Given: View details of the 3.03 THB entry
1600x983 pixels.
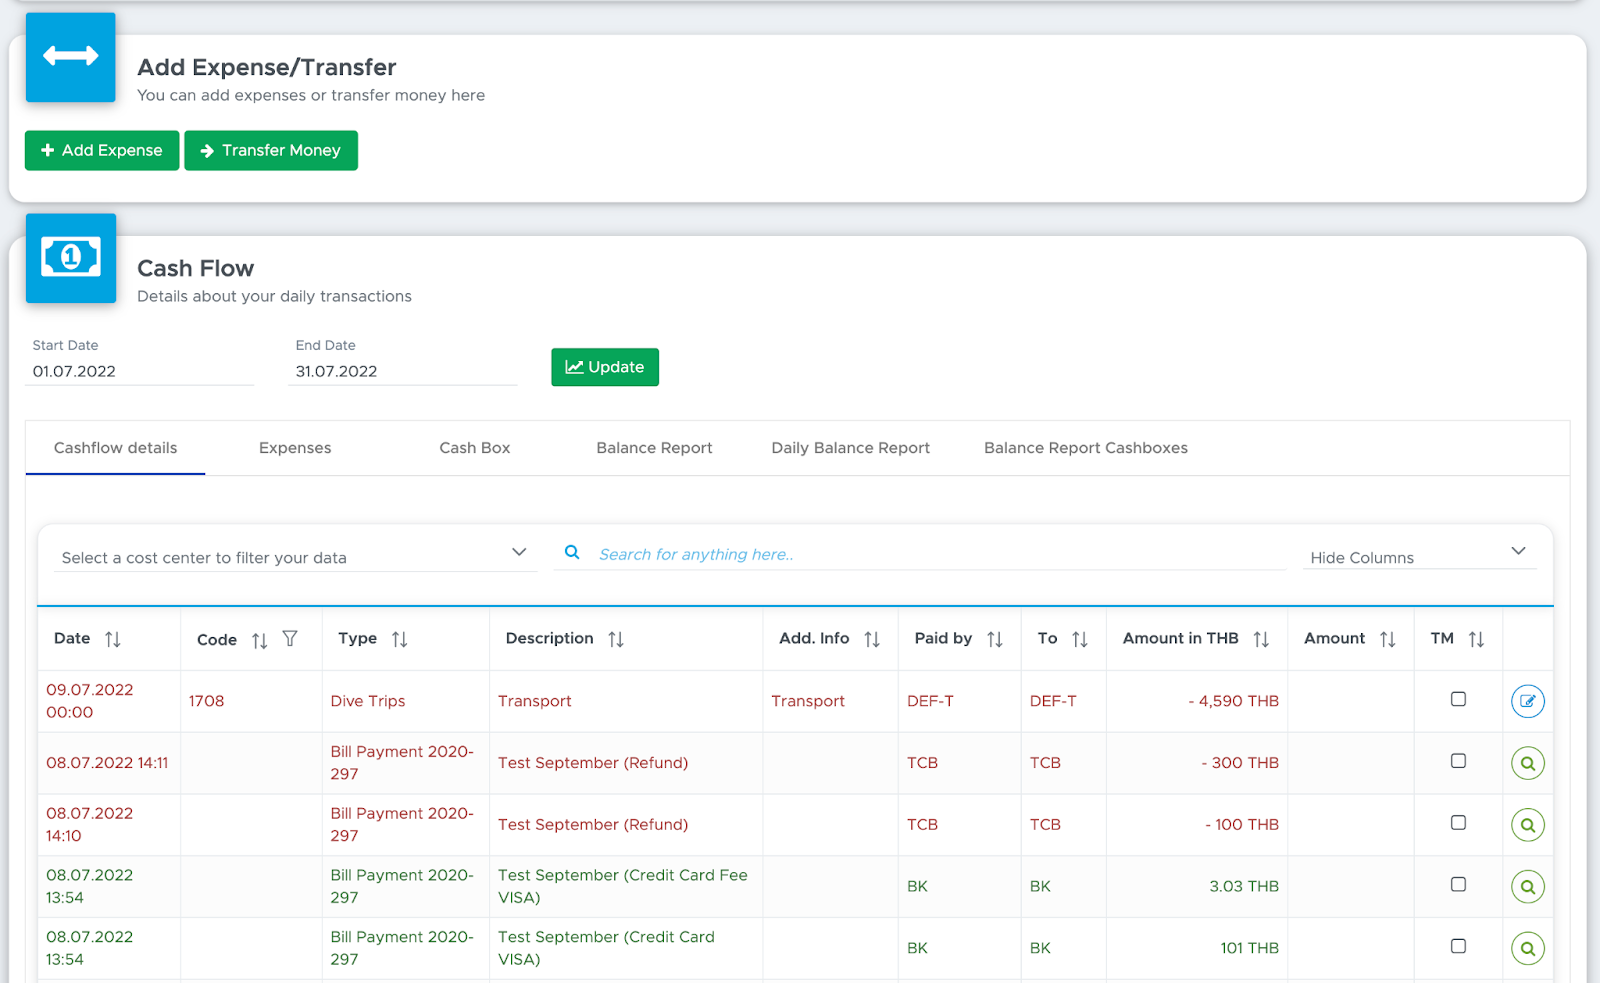Looking at the screenshot, I should point(1527,886).
